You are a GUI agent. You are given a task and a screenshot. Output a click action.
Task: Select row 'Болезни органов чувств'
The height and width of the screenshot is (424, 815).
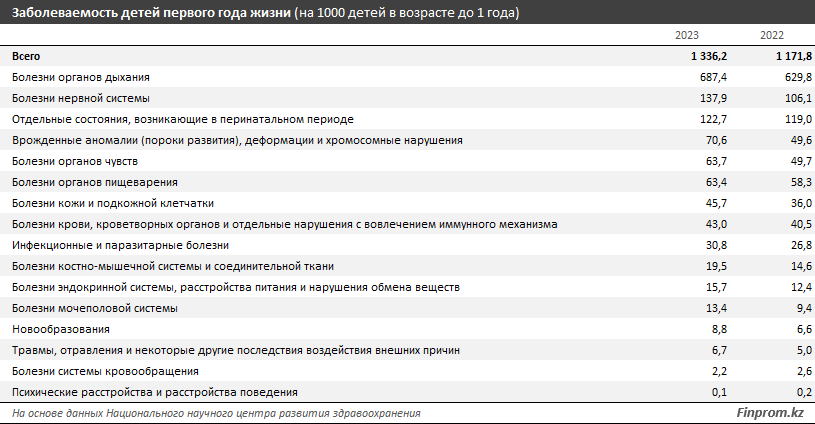tap(82, 161)
